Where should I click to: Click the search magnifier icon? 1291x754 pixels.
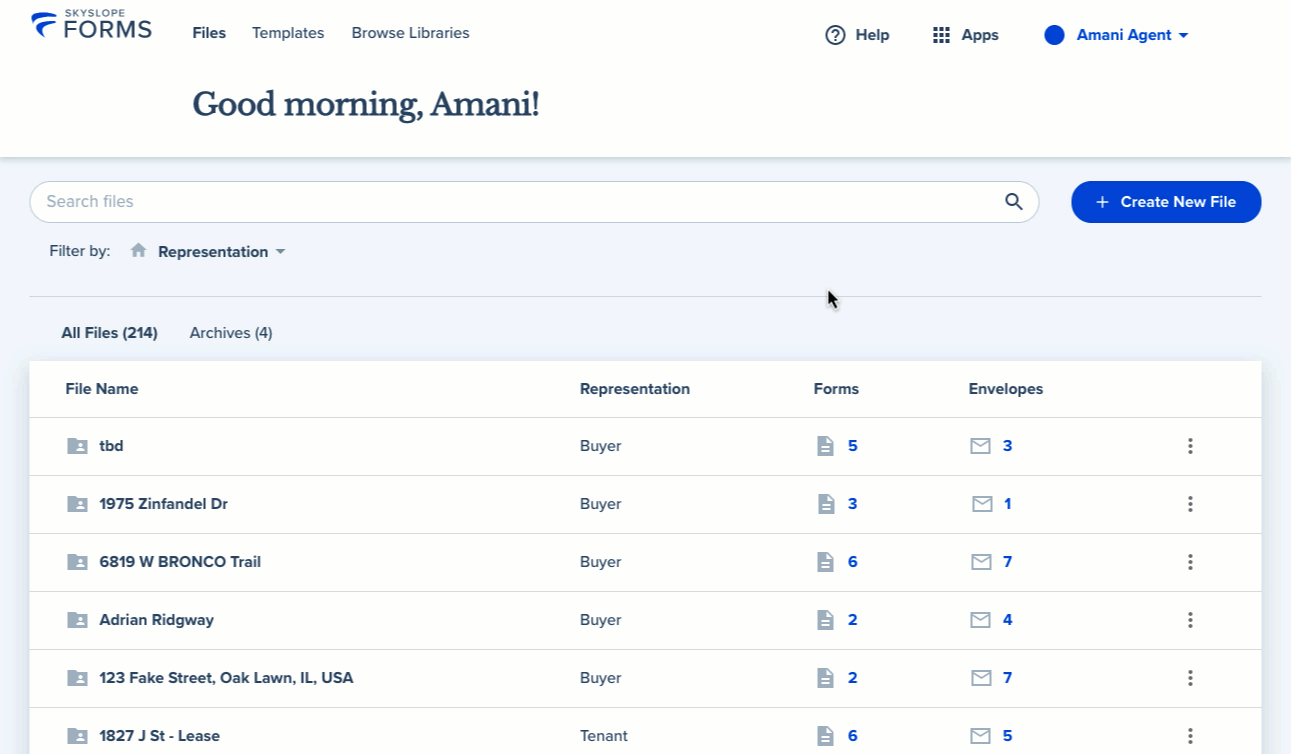tap(1014, 202)
